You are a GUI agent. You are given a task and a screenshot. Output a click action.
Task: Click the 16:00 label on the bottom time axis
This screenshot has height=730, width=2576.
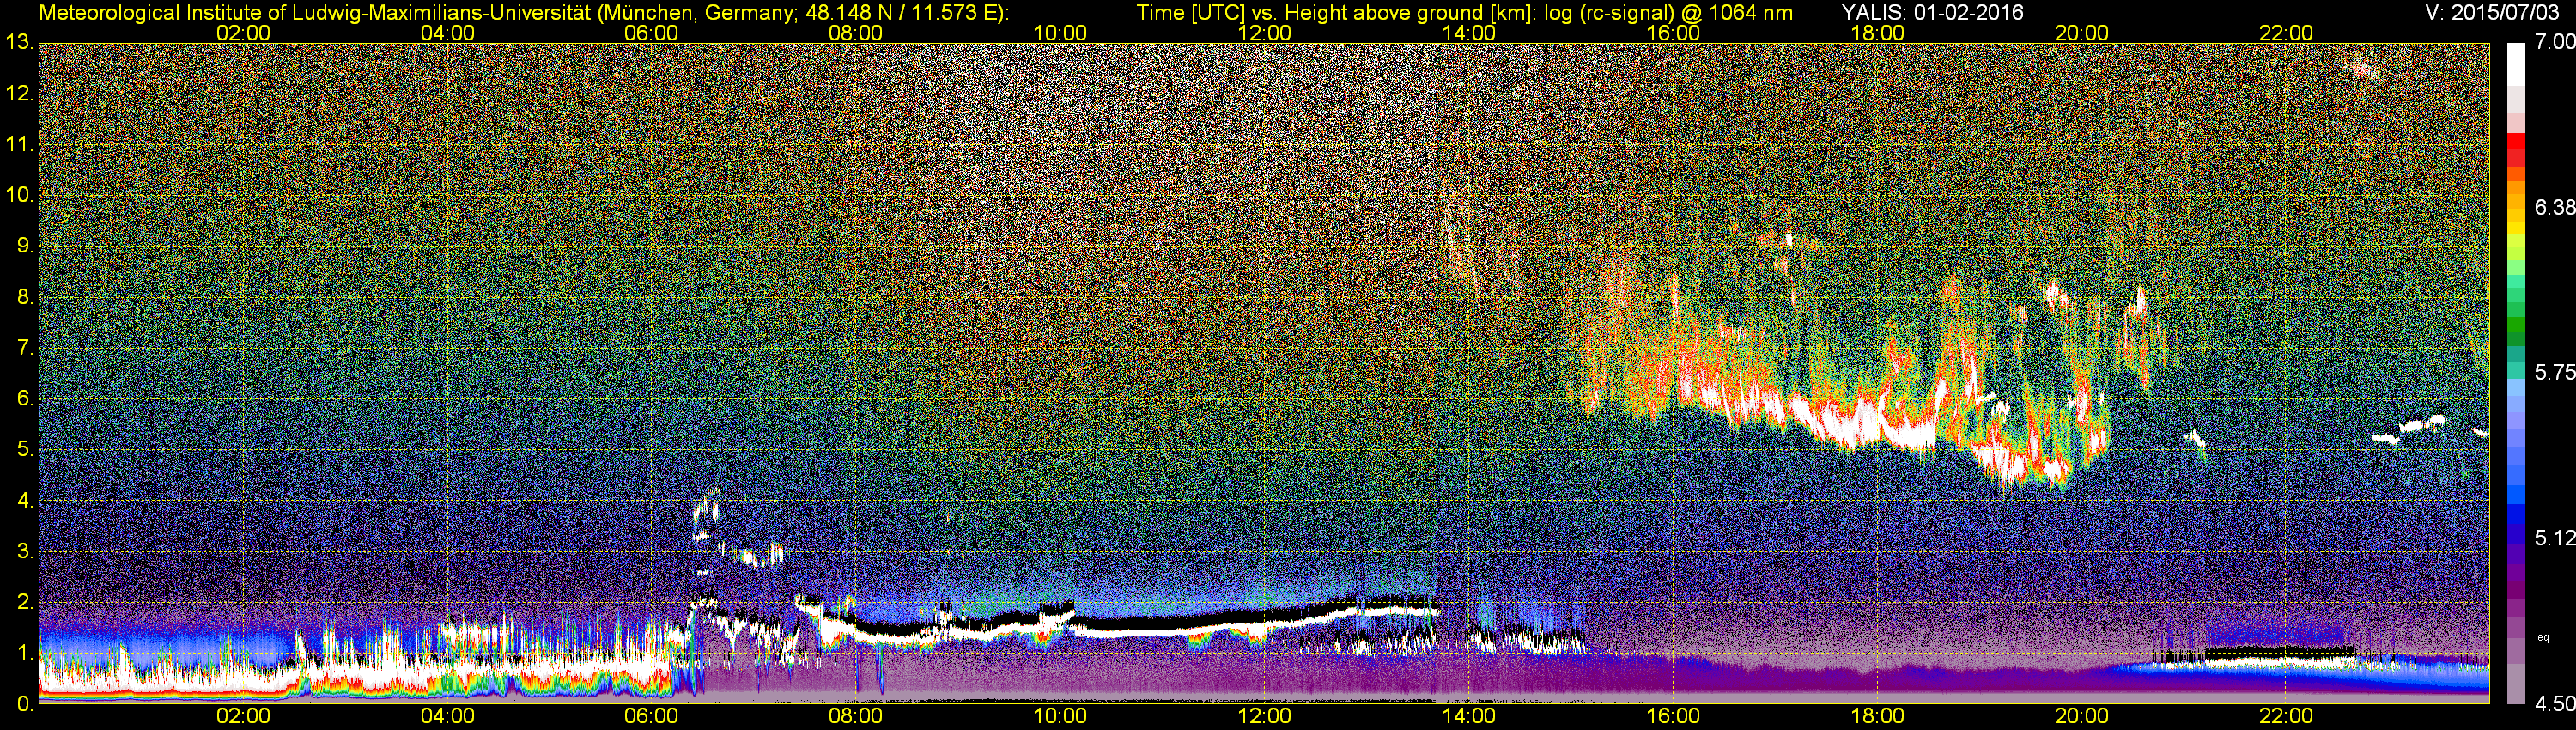1673,716
